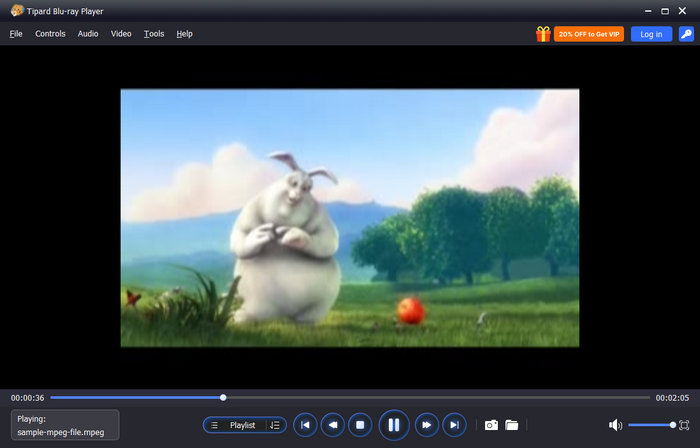Stop the video playback
This screenshot has width=700, height=448.
coord(360,425)
